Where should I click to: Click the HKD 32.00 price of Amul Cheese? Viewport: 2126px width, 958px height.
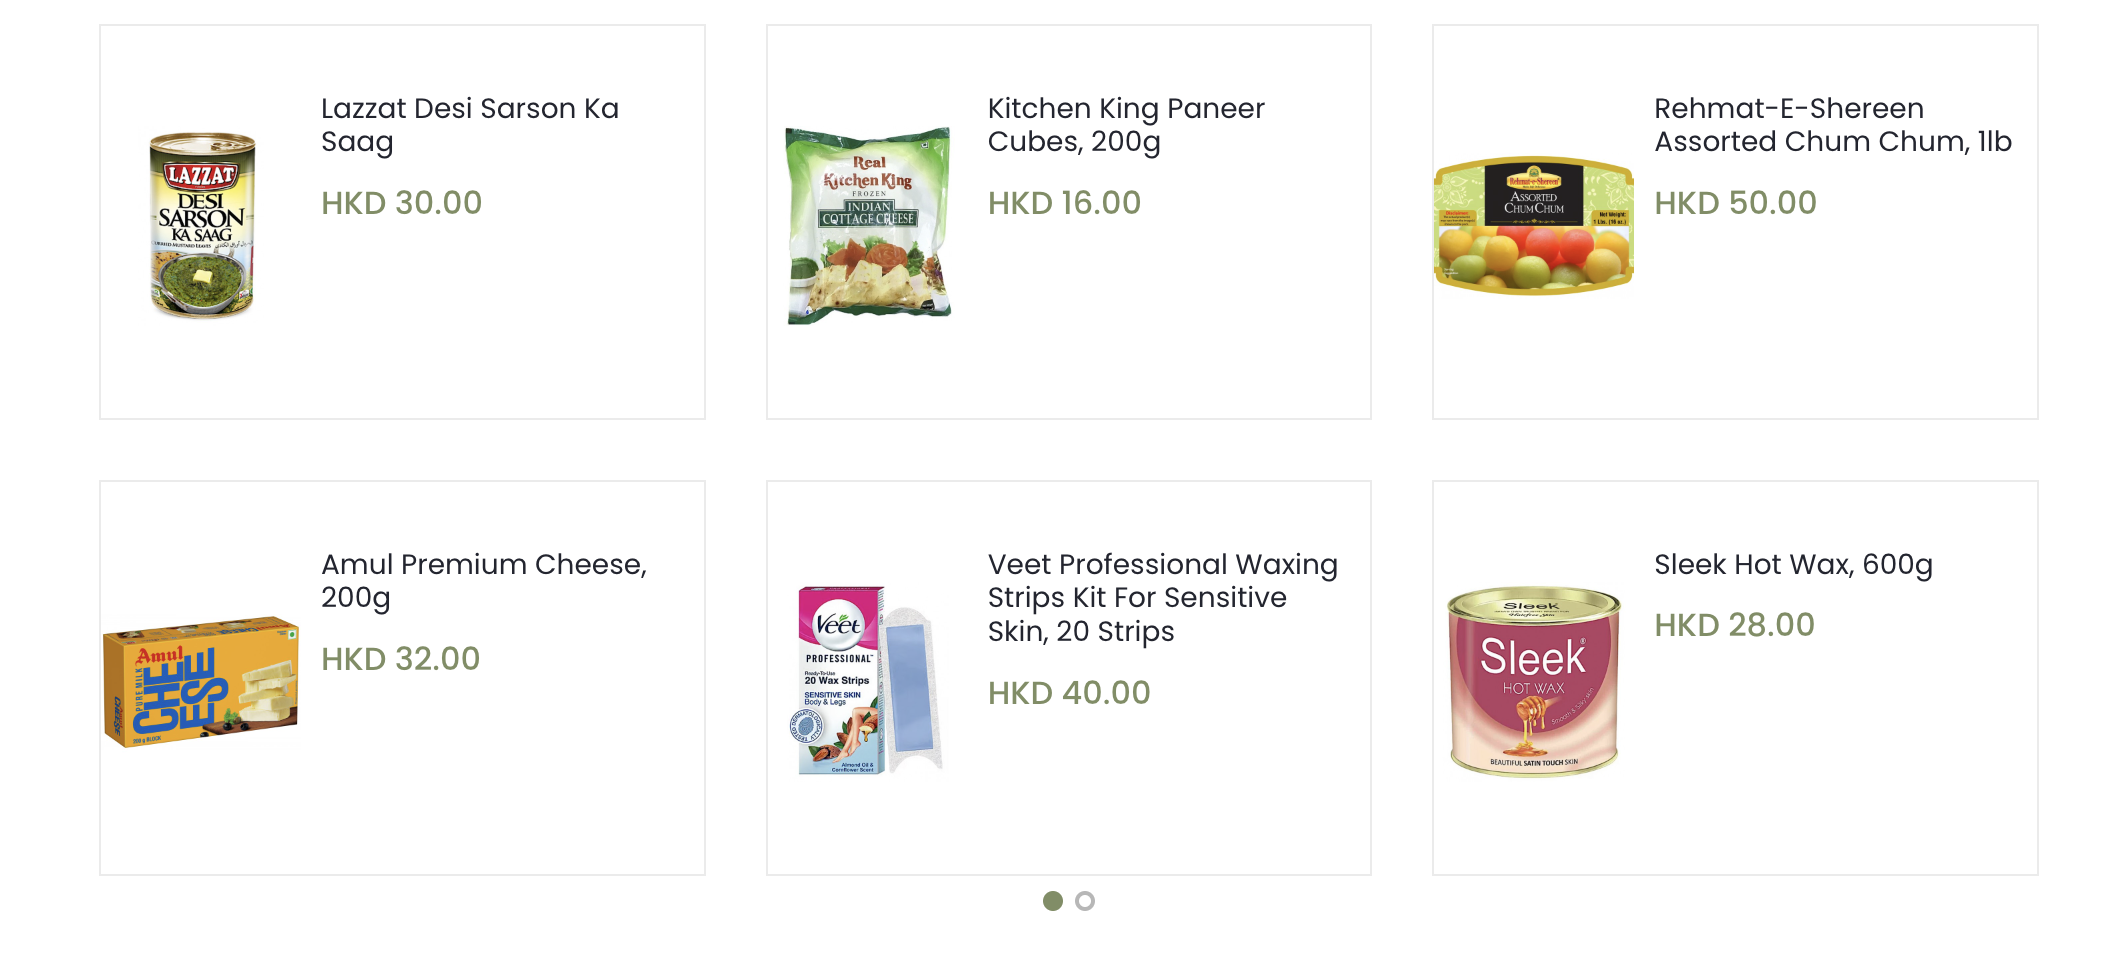[400, 659]
